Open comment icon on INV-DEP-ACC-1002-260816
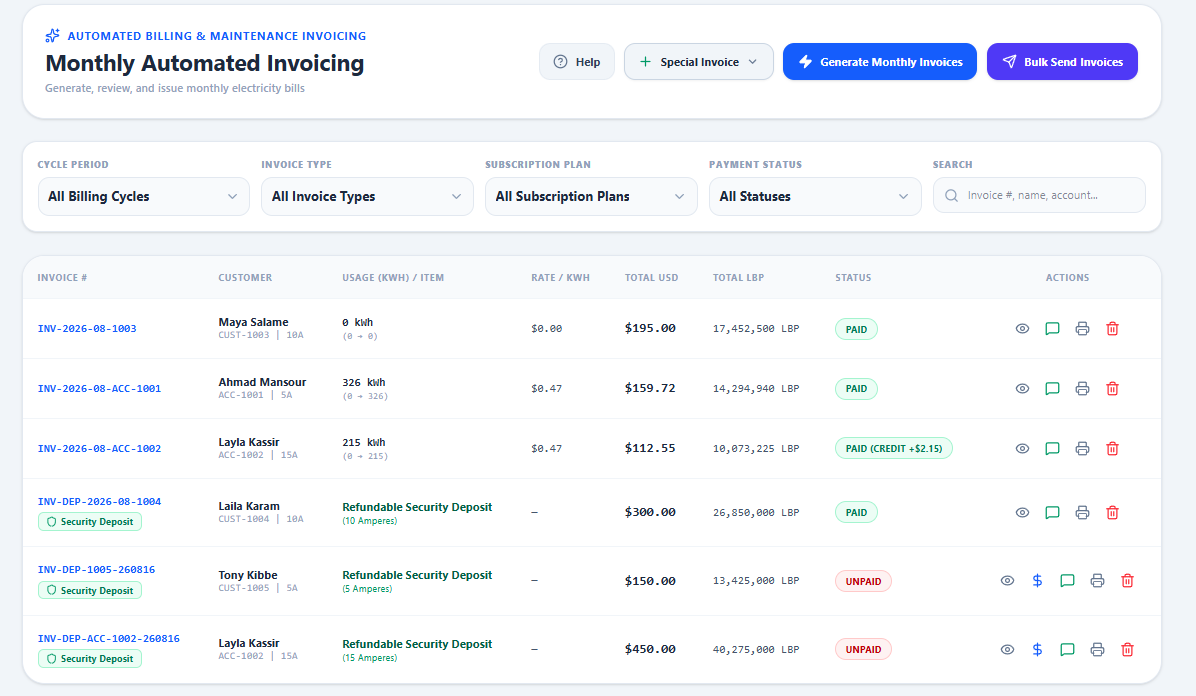 point(1067,649)
